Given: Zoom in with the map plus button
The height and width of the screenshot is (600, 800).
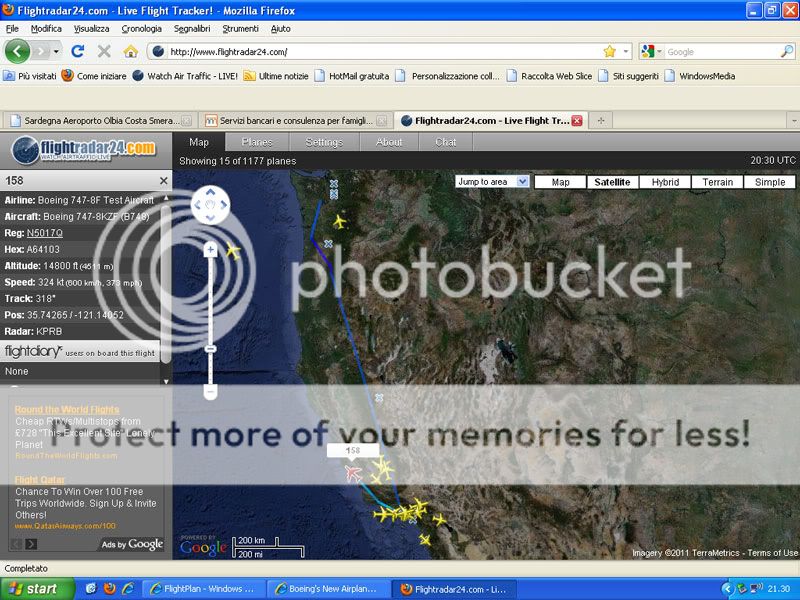Looking at the screenshot, I should [x=210, y=250].
